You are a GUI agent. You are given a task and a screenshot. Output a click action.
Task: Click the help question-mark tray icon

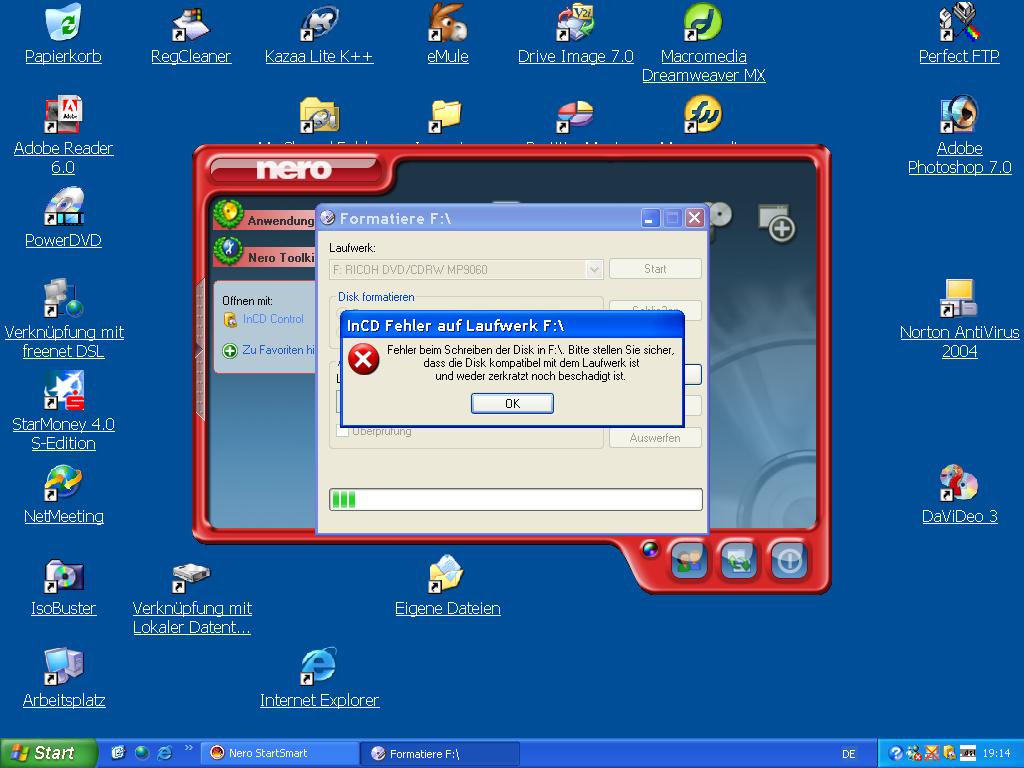(x=895, y=754)
